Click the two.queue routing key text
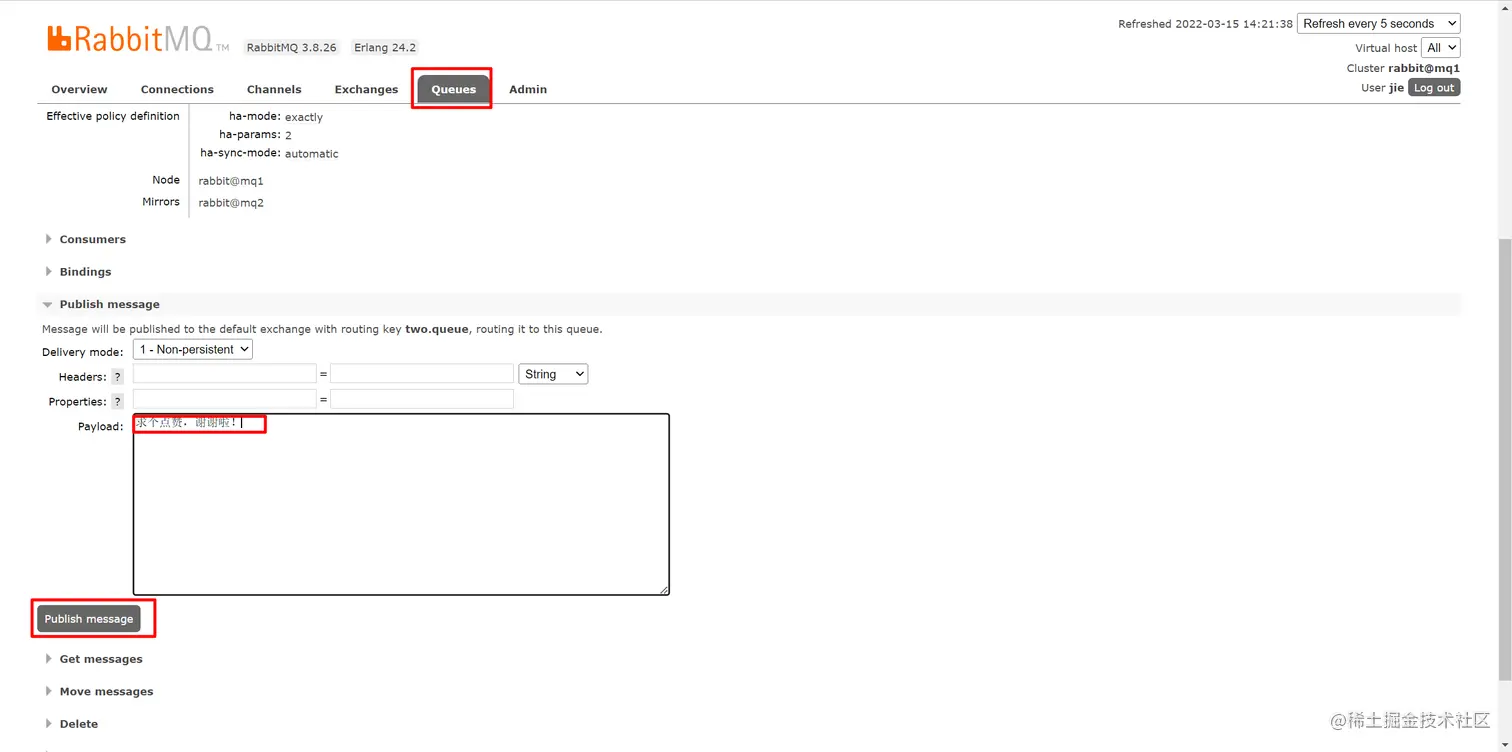Viewport: 1512px width, 752px height. coord(436,329)
